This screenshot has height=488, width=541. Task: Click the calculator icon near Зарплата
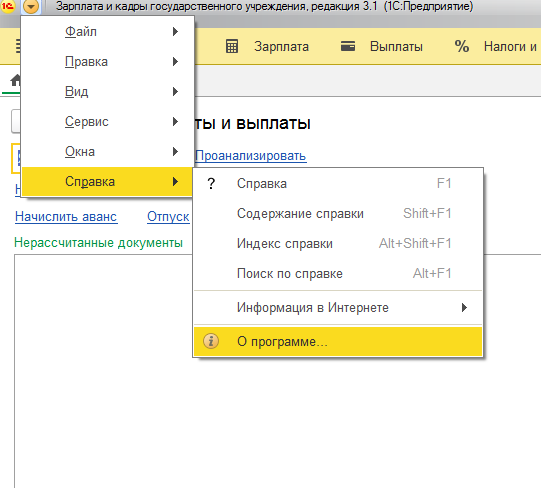[232, 47]
